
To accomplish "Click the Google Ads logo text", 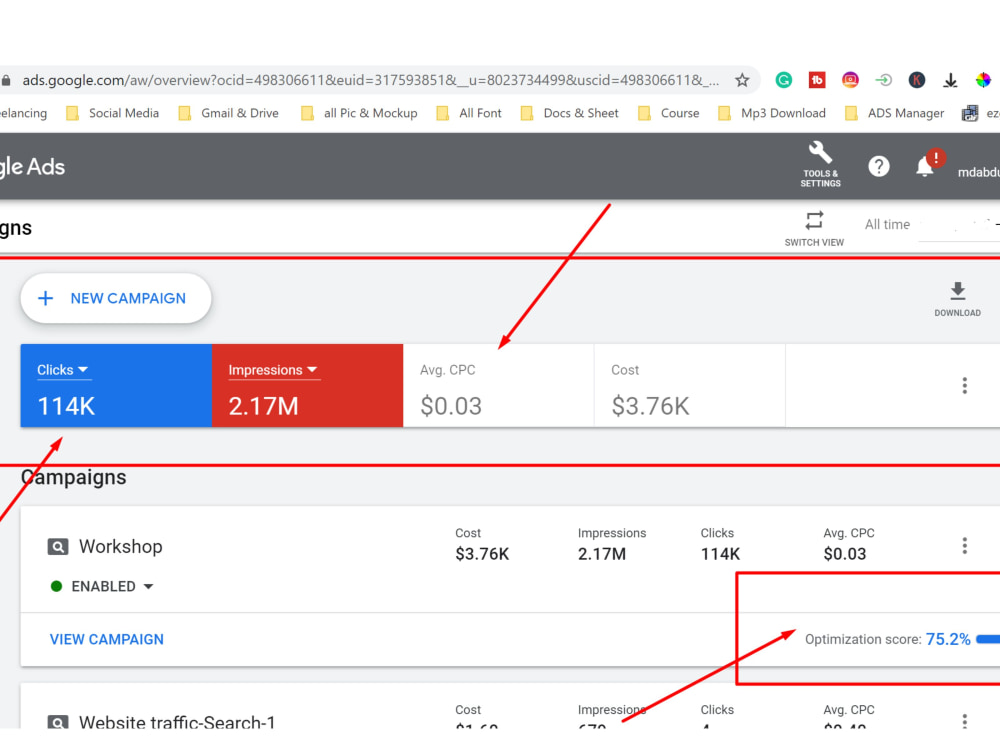I will [x=32, y=166].
